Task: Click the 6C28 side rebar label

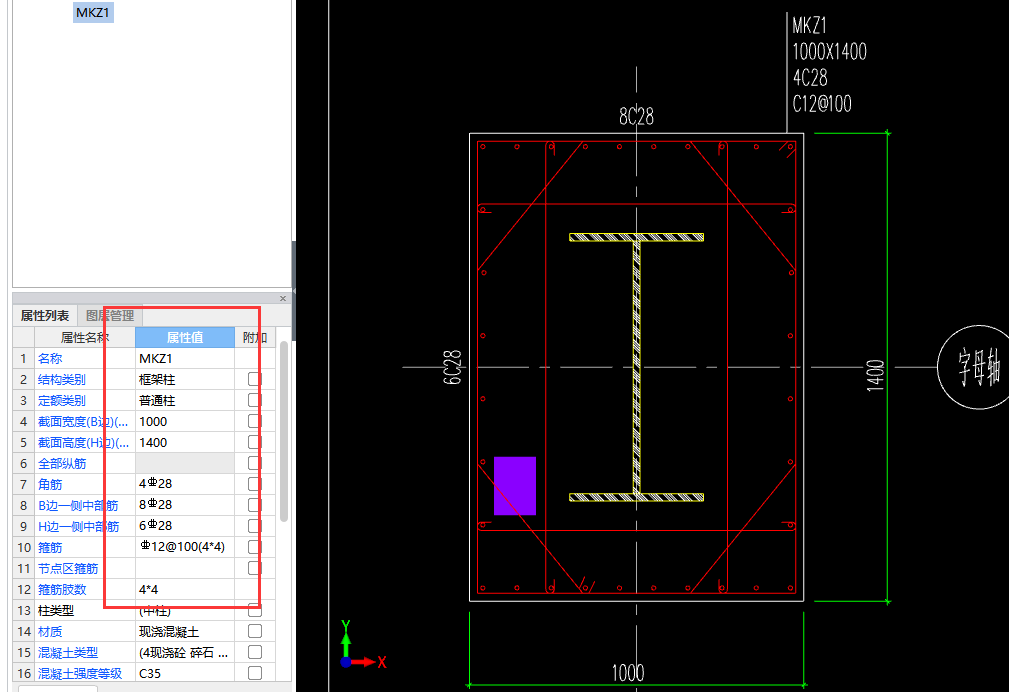Action: [453, 368]
